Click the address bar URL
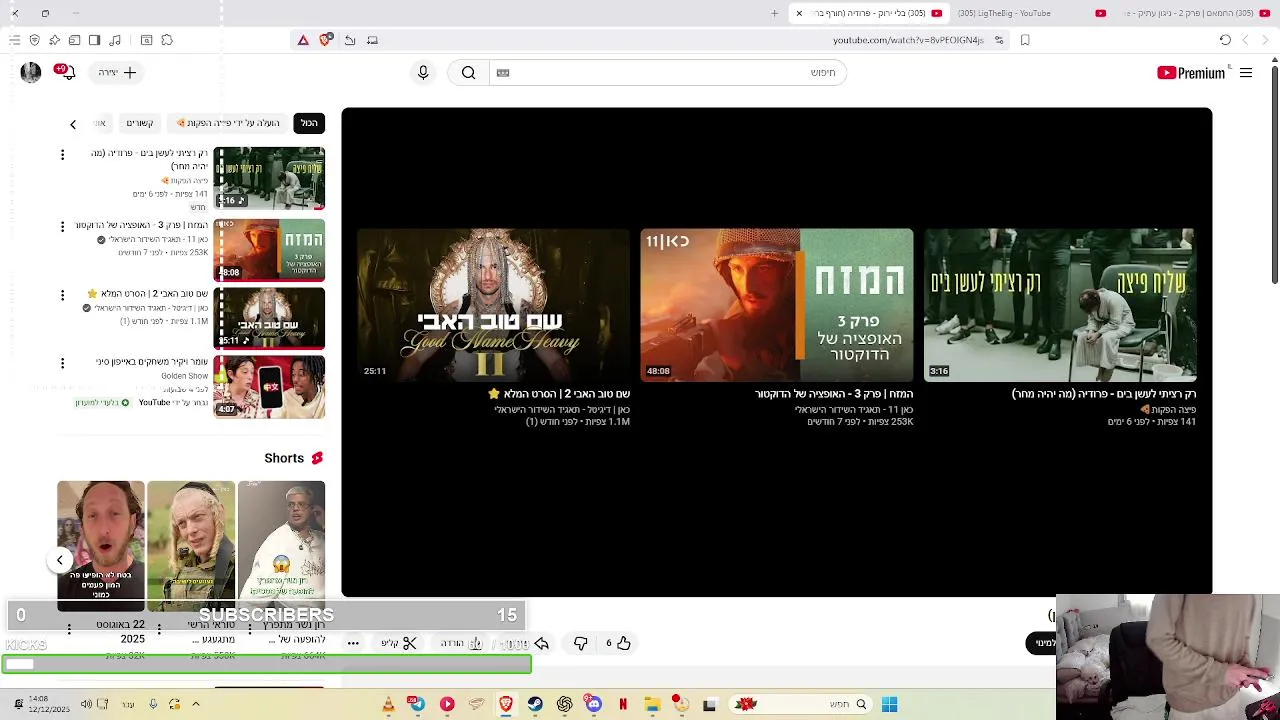 click(908, 40)
